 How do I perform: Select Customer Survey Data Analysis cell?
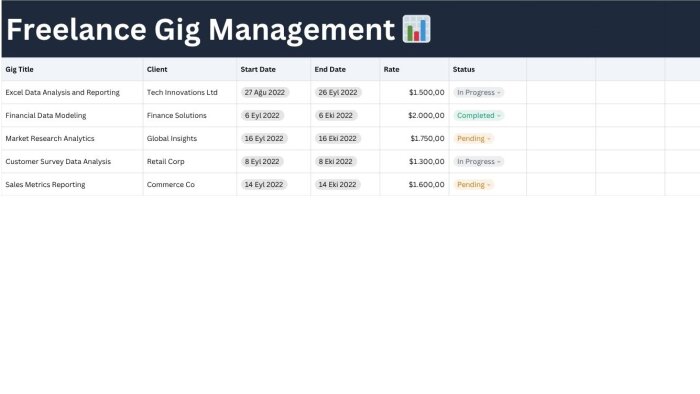pos(72,162)
